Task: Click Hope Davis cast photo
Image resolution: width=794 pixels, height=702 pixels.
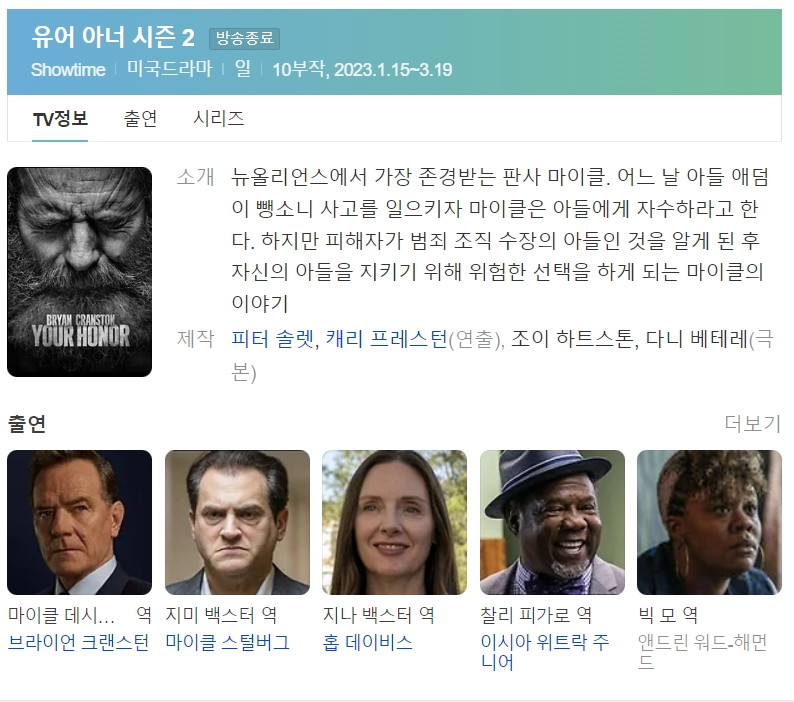Action: [x=394, y=522]
